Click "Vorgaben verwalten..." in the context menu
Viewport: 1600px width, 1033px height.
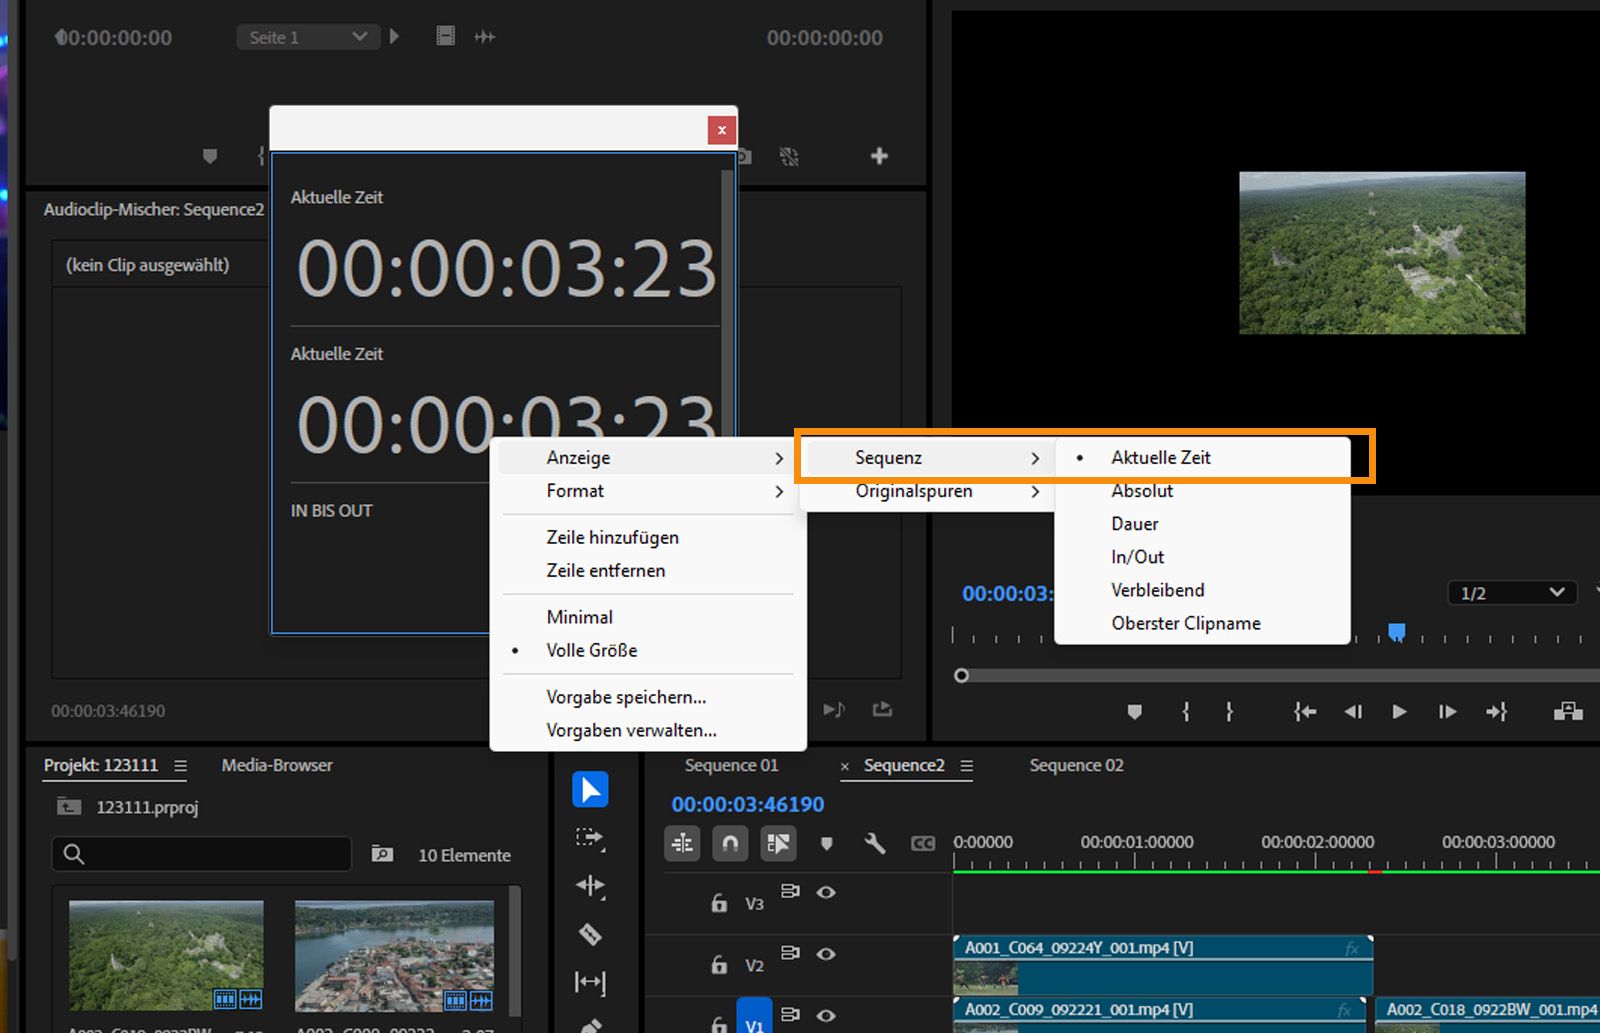pyautogui.click(x=631, y=730)
